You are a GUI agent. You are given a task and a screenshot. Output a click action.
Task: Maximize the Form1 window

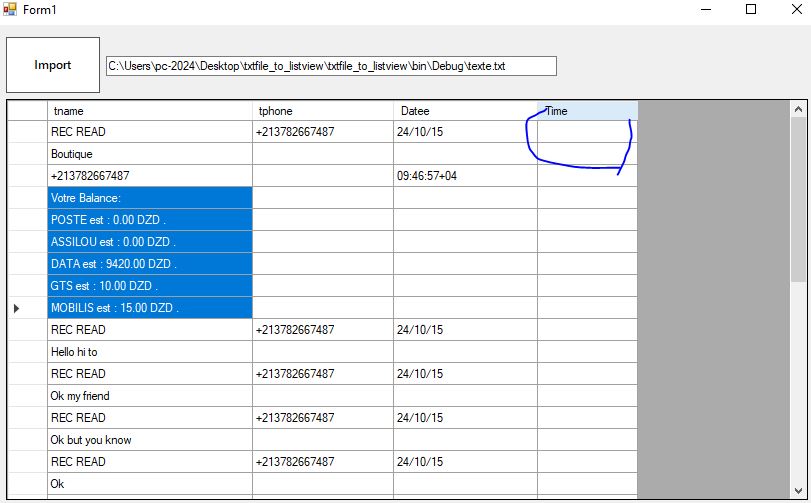coord(751,10)
